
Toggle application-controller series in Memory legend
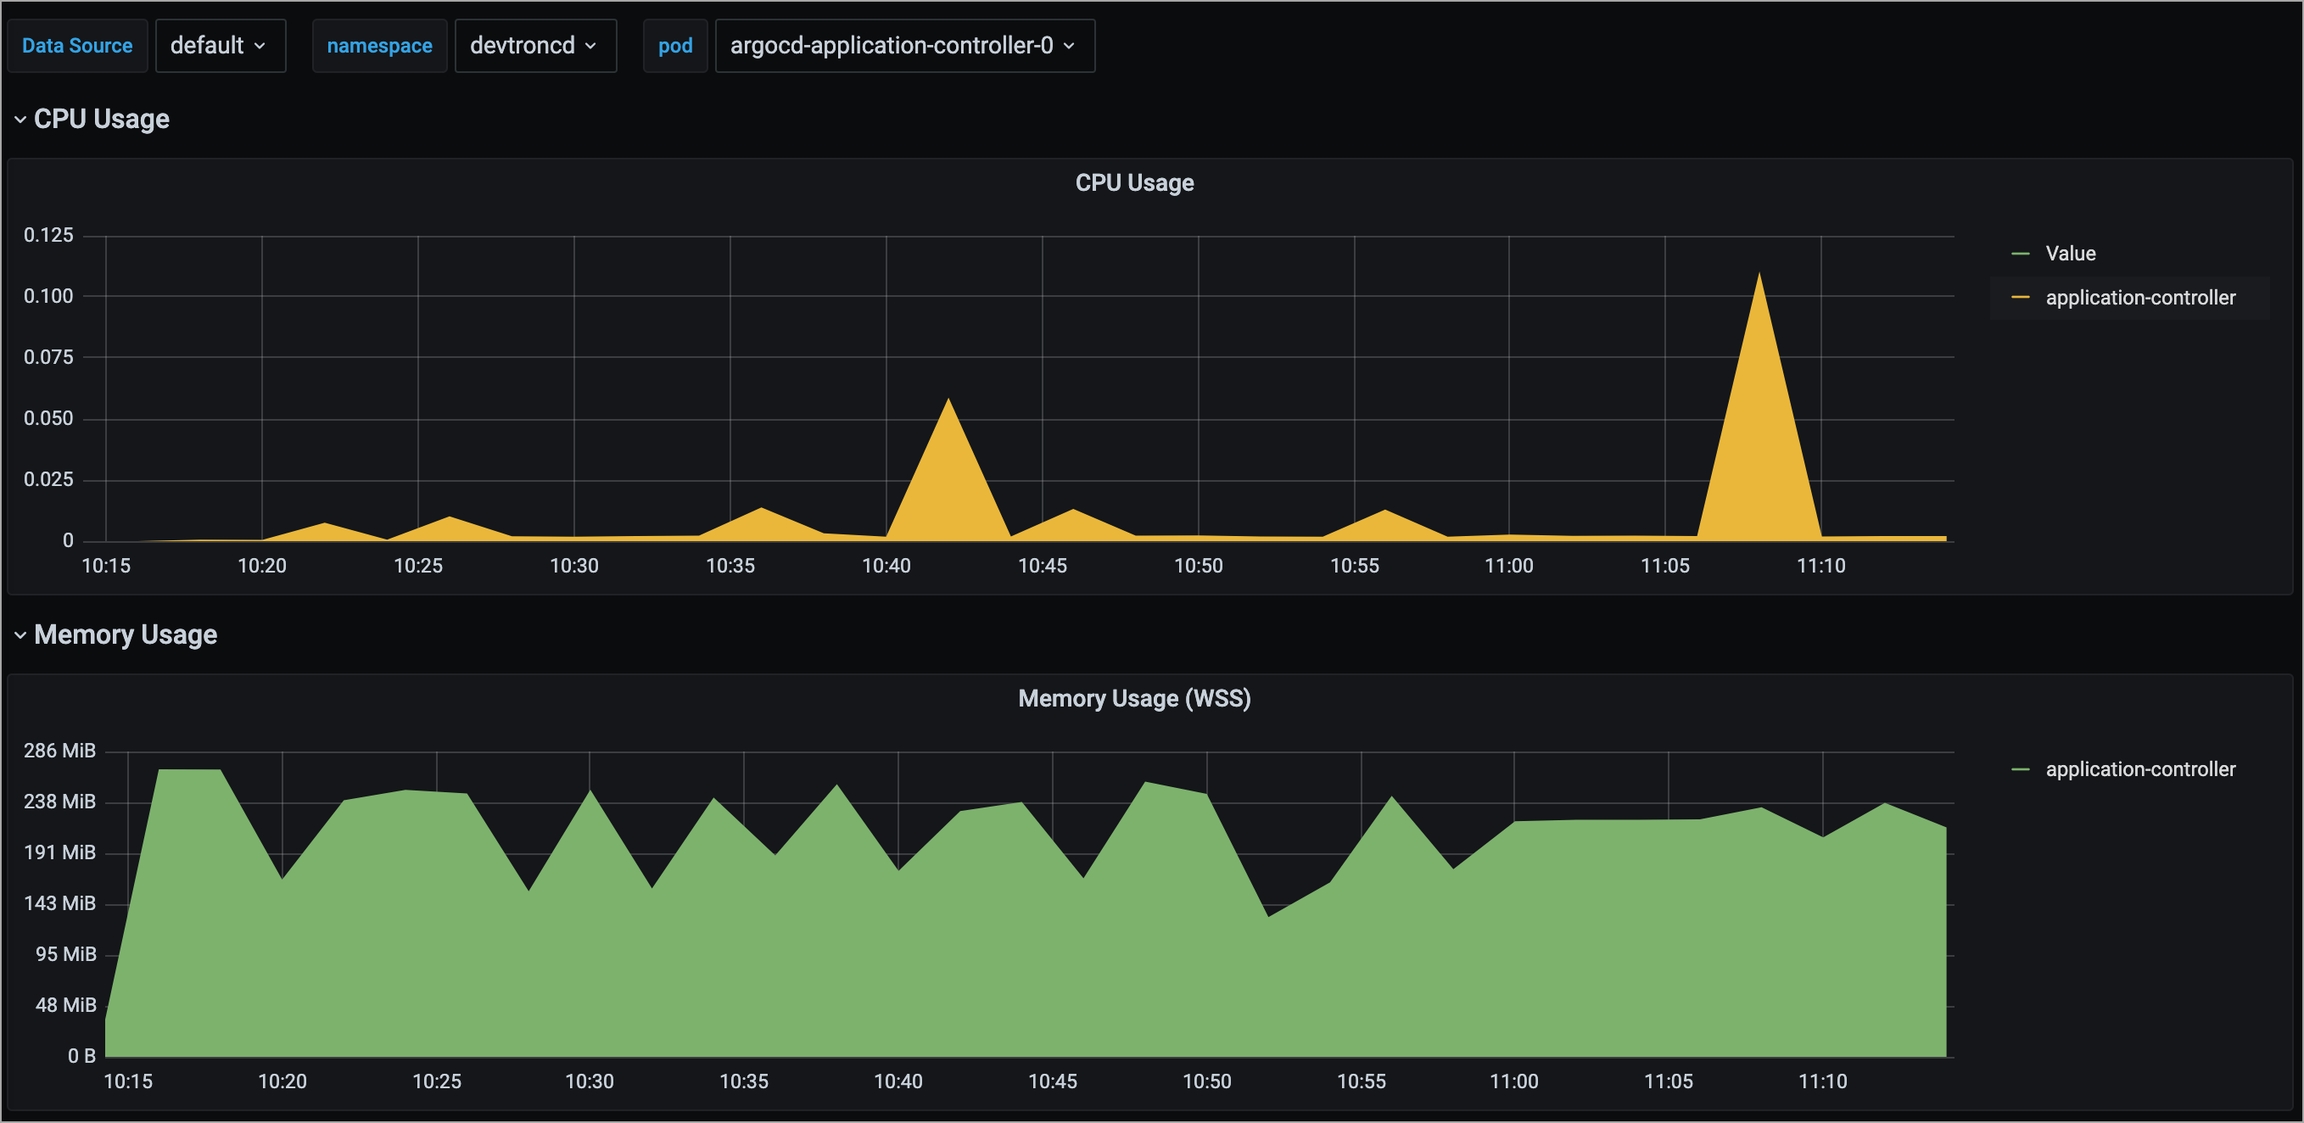2140,769
